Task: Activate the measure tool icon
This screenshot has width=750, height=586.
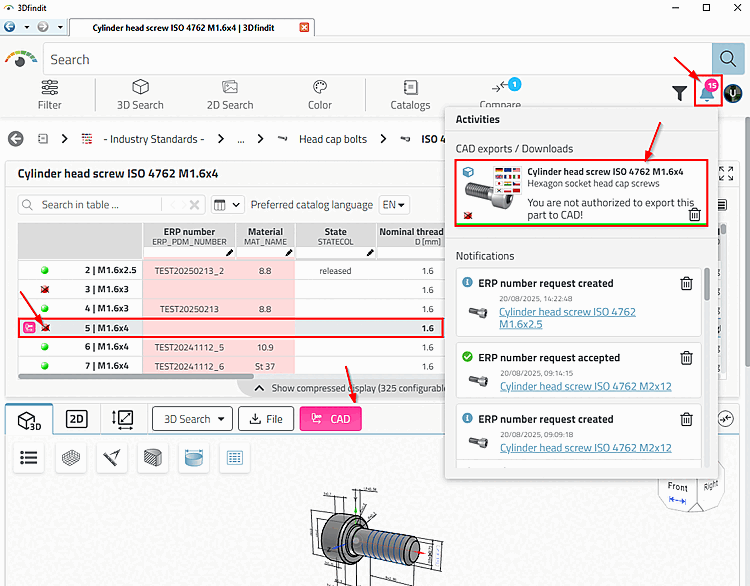Action: coord(111,458)
